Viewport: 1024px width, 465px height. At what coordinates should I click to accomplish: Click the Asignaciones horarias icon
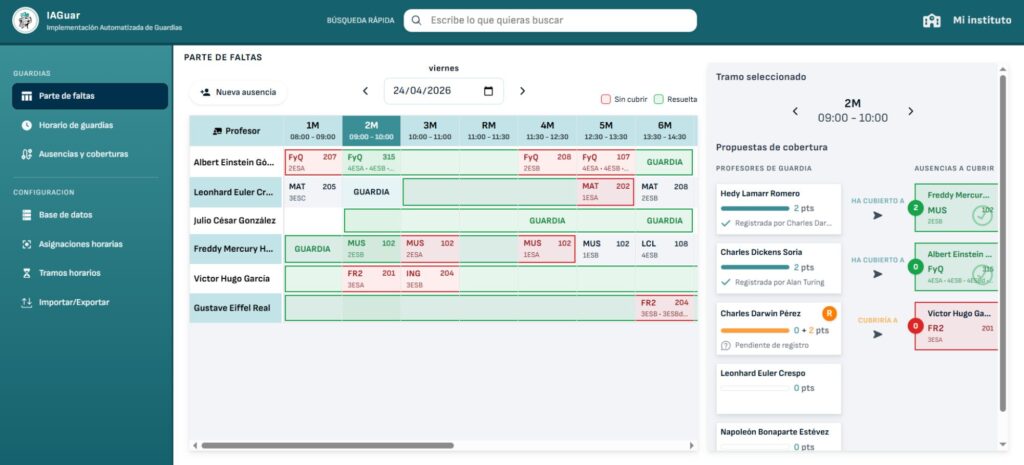[x=27, y=244]
